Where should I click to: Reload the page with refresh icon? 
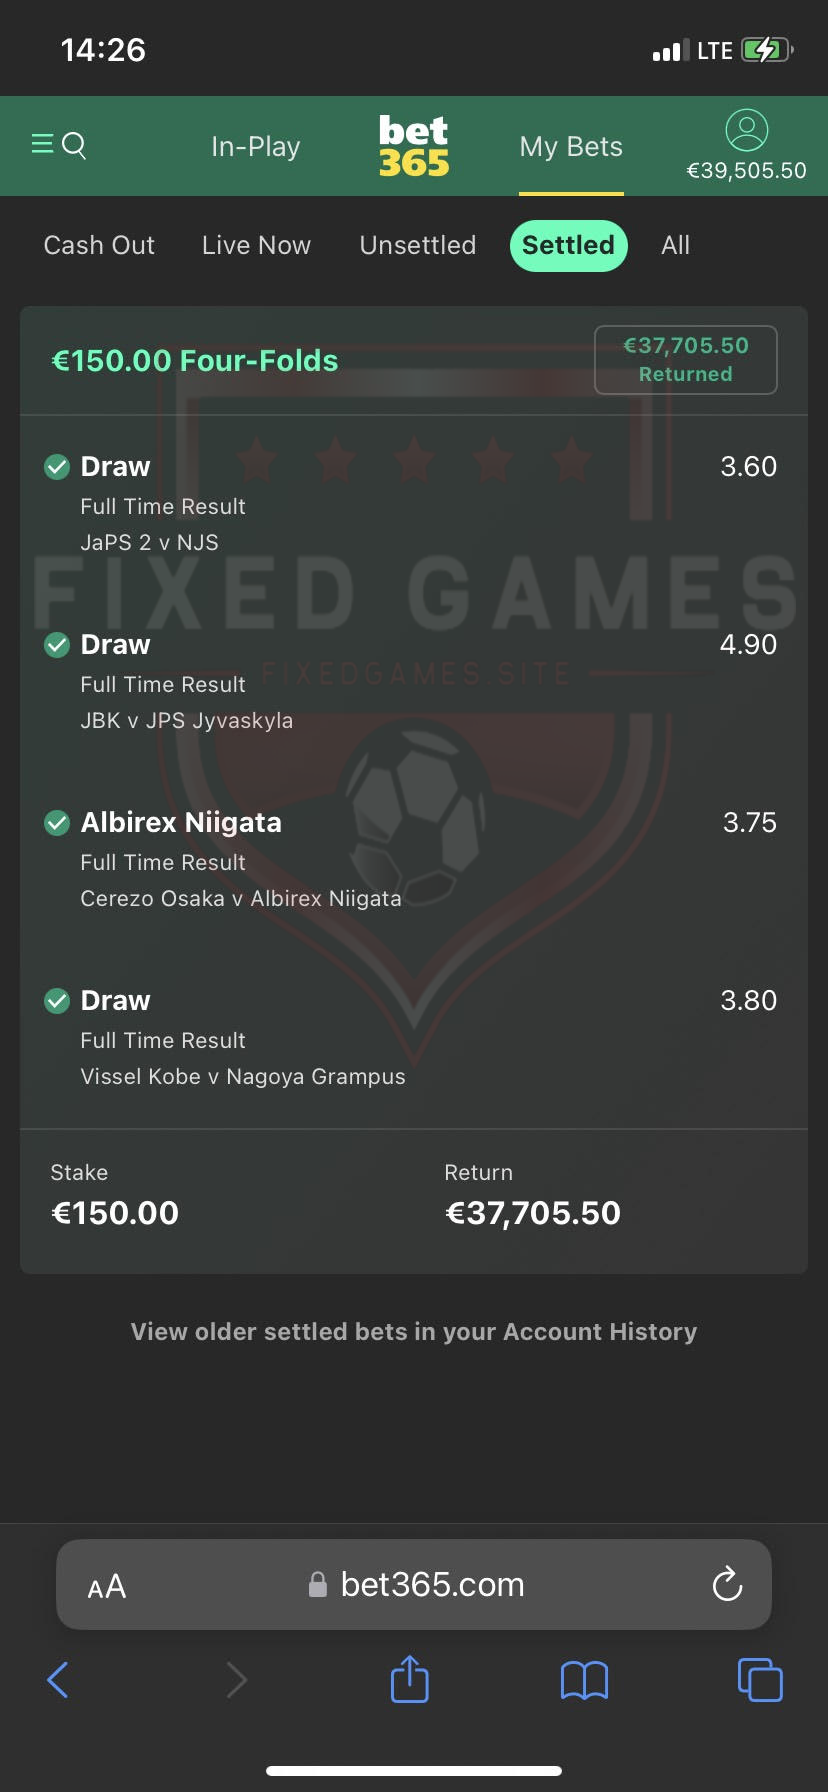click(x=727, y=1584)
